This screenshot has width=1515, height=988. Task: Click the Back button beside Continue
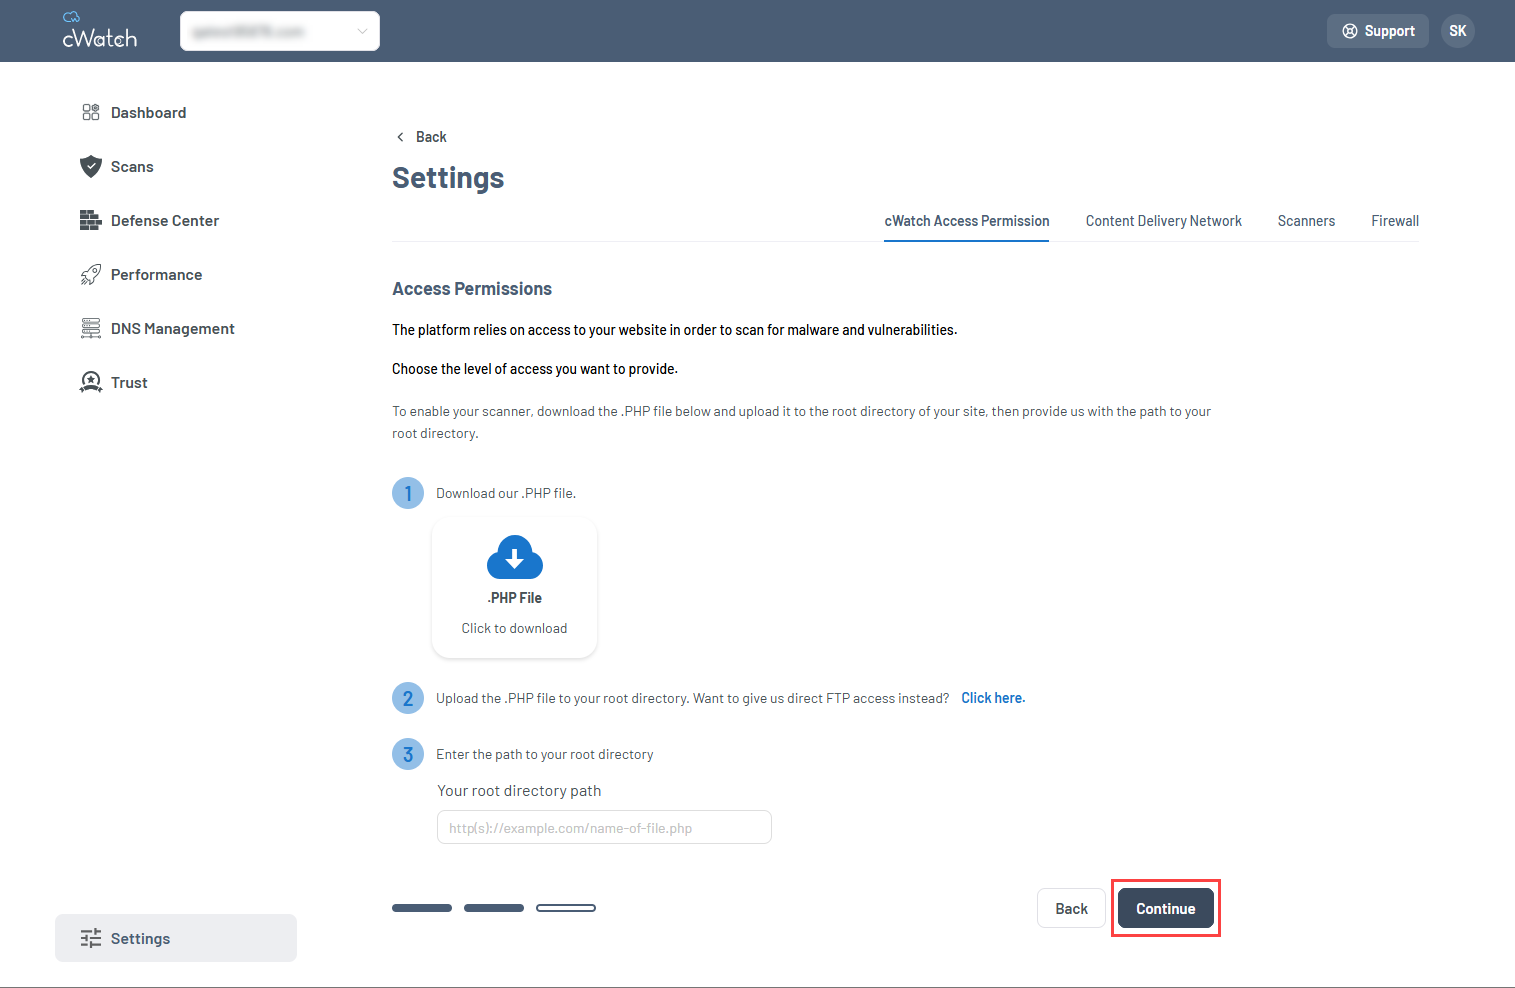pos(1071,908)
